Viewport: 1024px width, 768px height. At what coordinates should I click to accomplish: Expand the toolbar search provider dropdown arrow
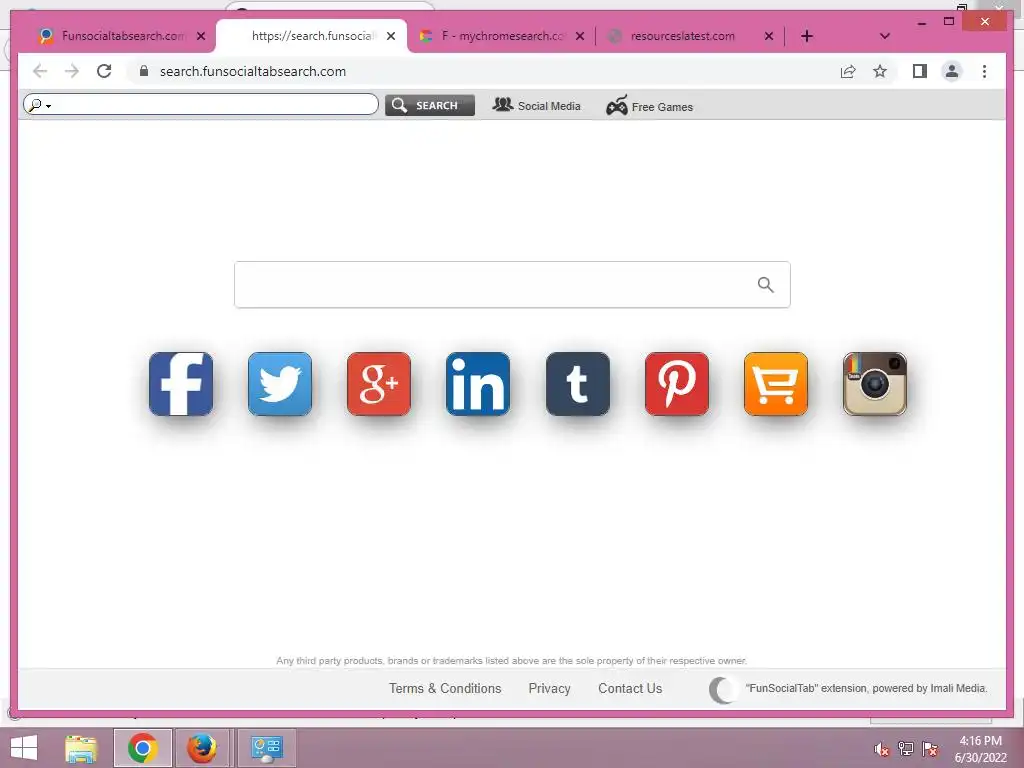pos(49,106)
